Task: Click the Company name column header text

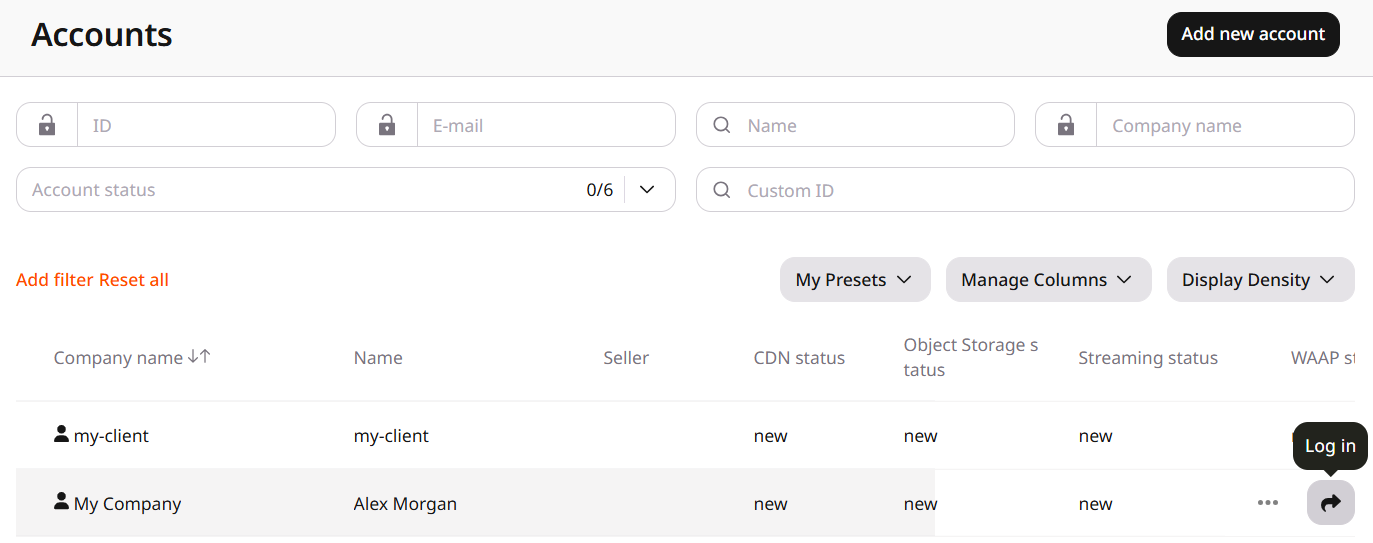Action: [118, 358]
